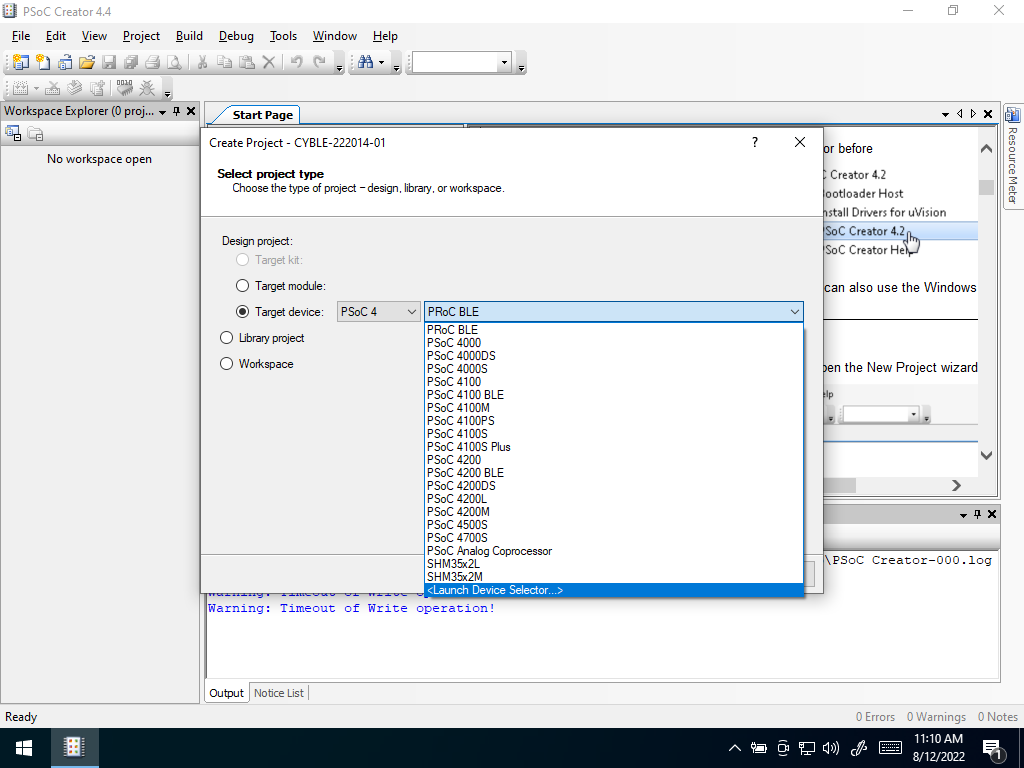Click the Undo arrow toolbar icon
The height and width of the screenshot is (768, 1024).
296,62
